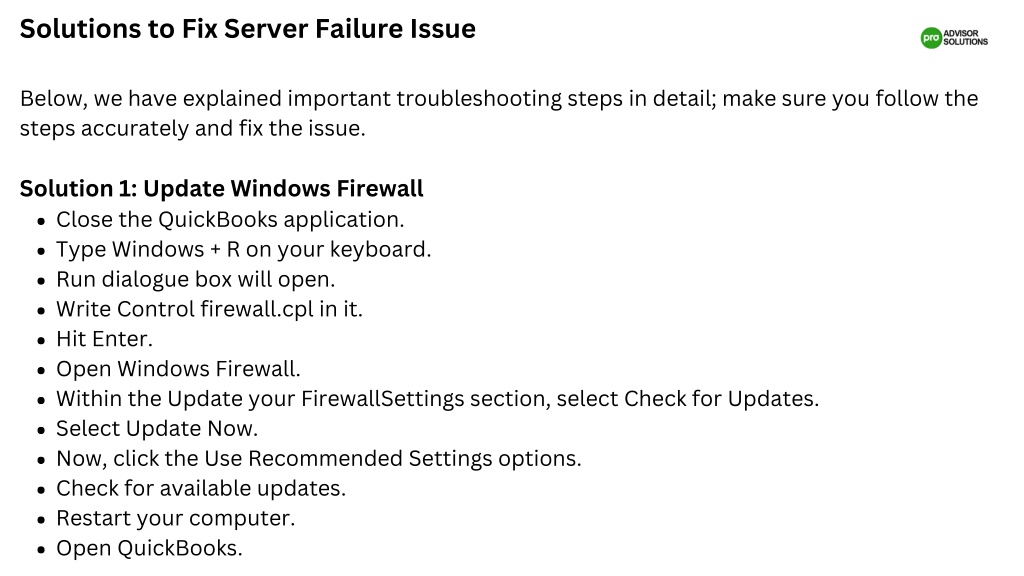Select the 'Type Windows + R' step
This screenshot has width=1024, height=576.
click(244, 249)
